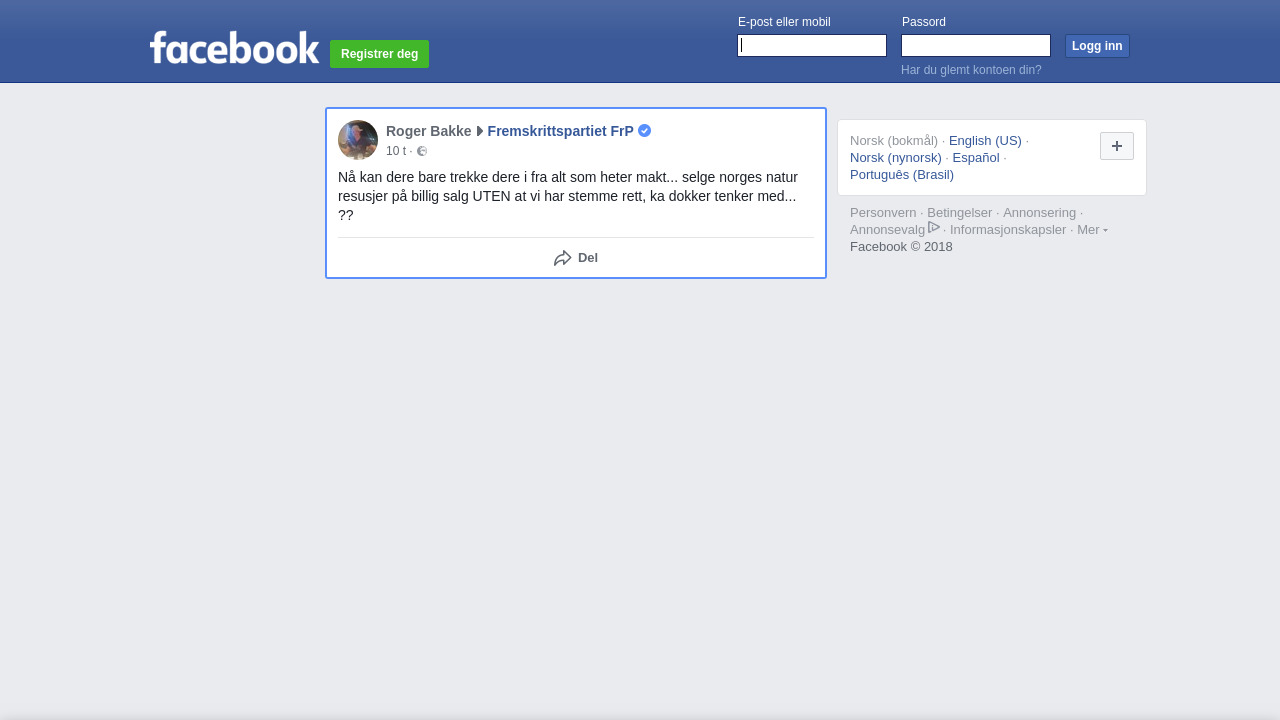
Task: Click the Logg inn button
Action: point(1097,46)
